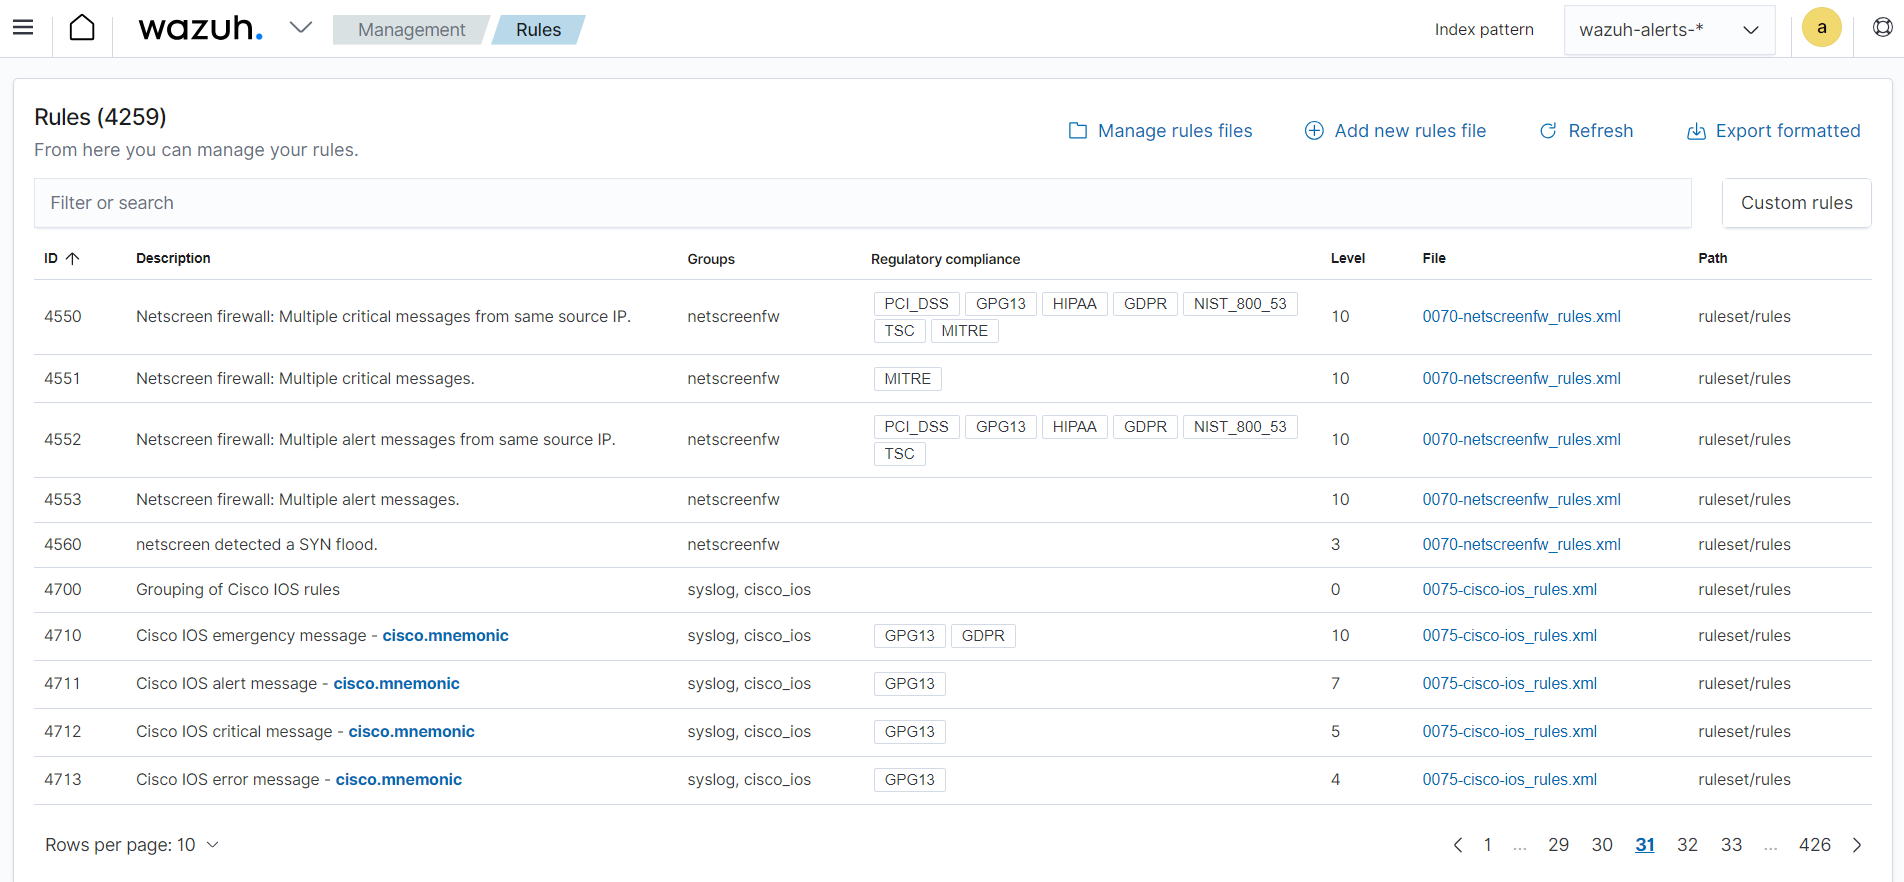The image size is (1904, 882).
Task: Go to page 29
Action: 1558,845
